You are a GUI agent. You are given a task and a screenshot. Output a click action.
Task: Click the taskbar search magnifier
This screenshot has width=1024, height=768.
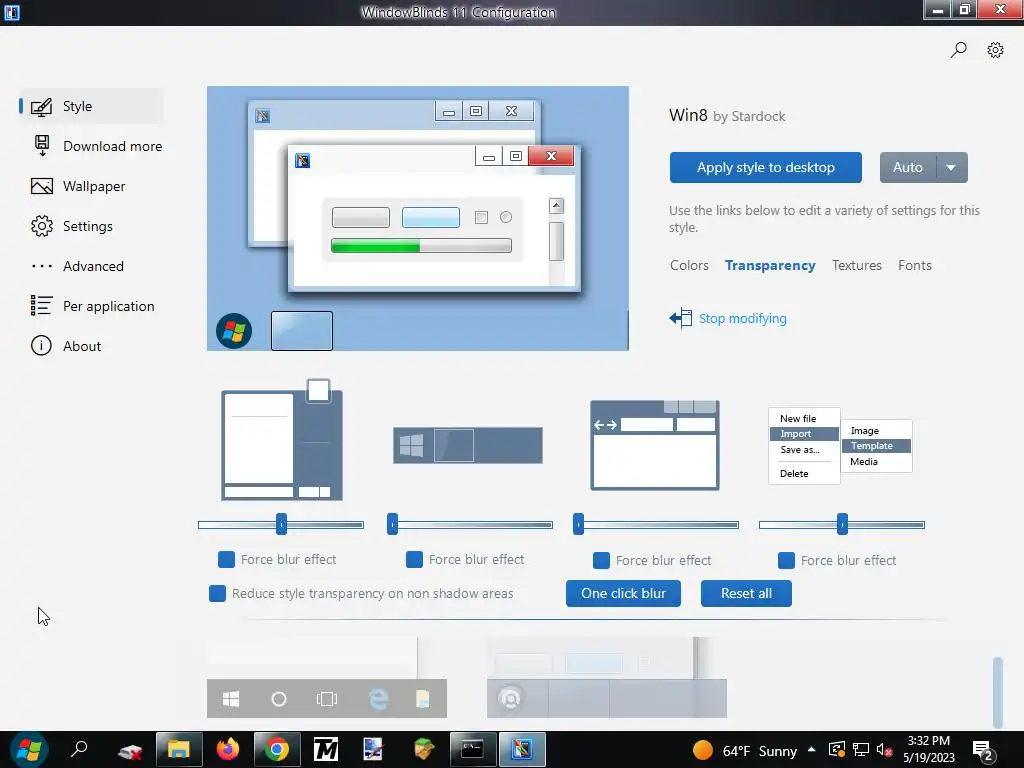(x=79, y=748)
